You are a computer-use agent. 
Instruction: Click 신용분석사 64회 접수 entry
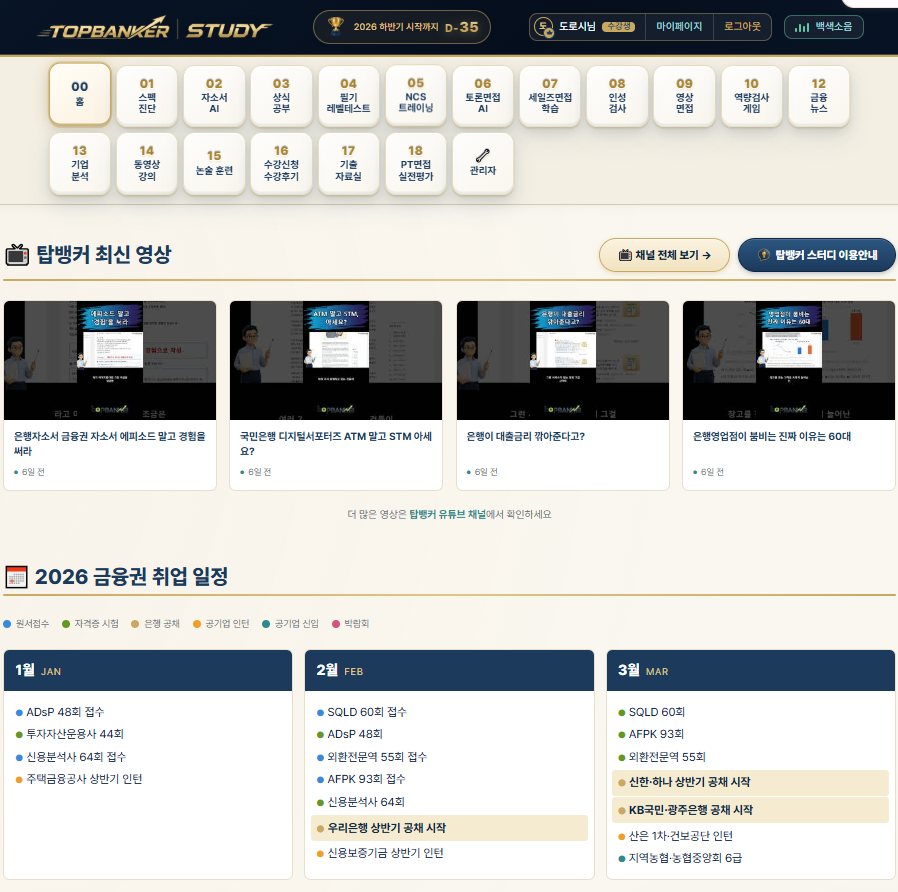(x=76, y=757)
